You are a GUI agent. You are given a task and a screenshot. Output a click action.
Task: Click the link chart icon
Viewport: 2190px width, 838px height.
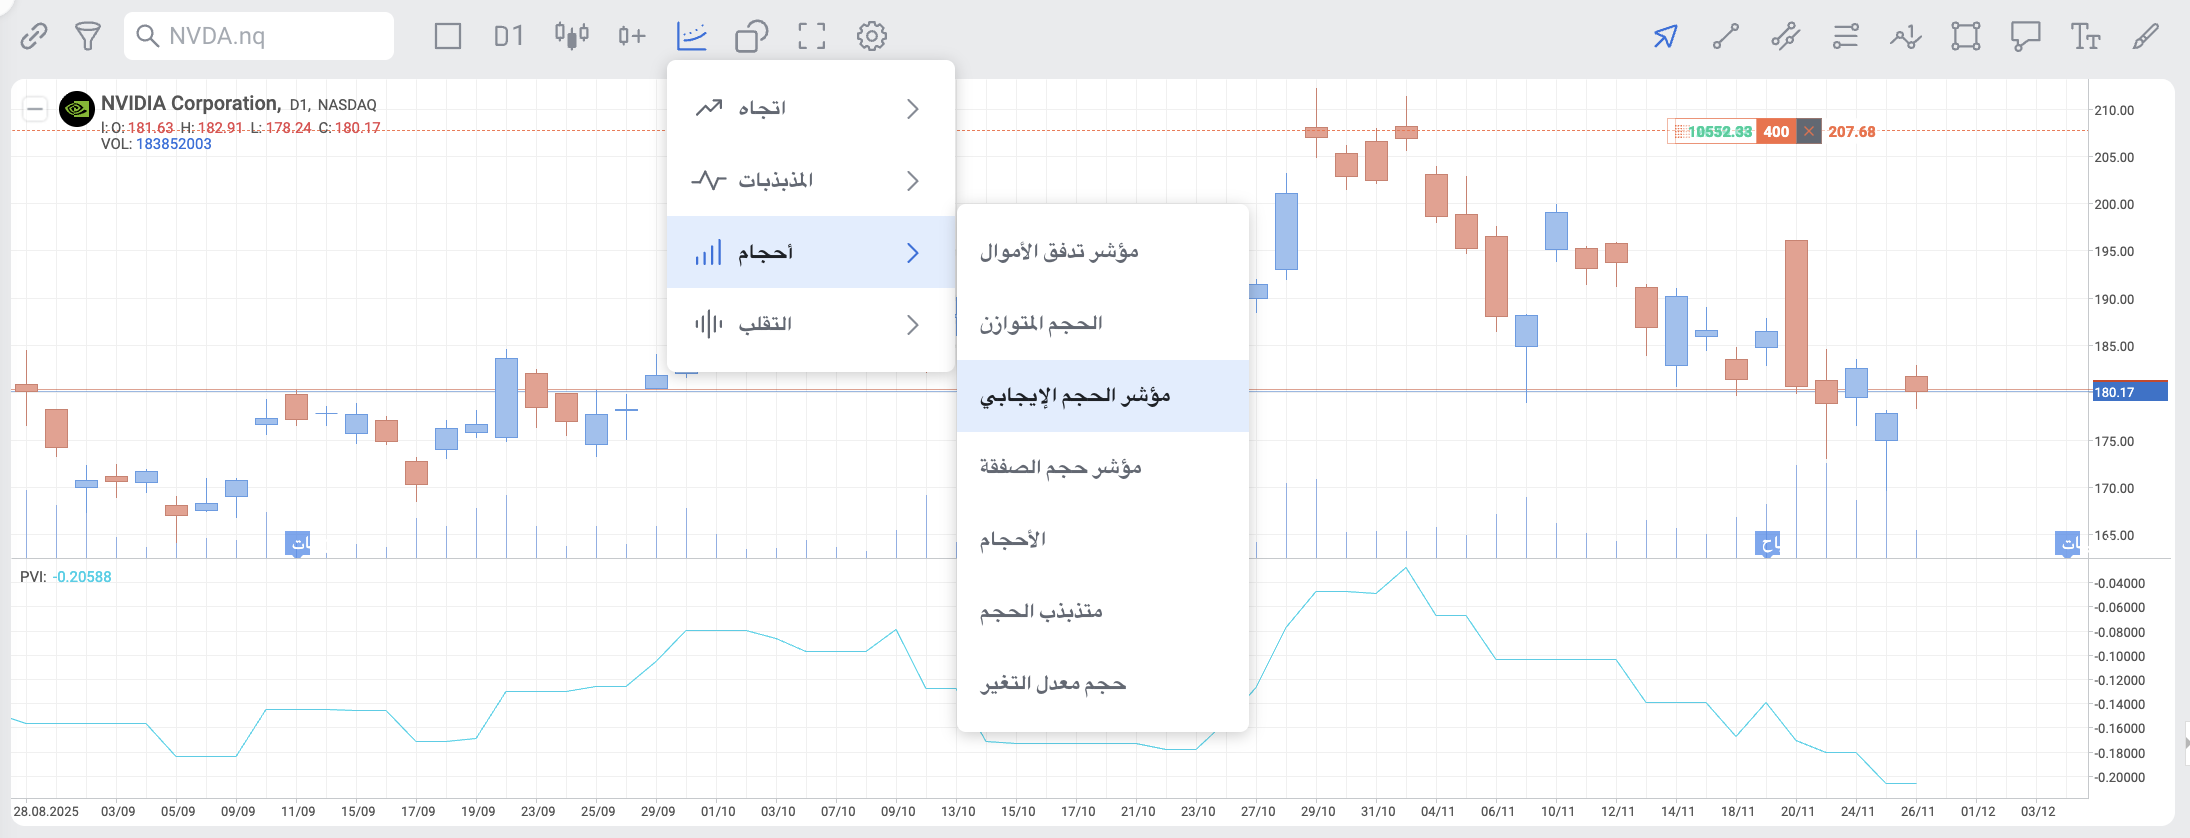[x=34, y=37]
